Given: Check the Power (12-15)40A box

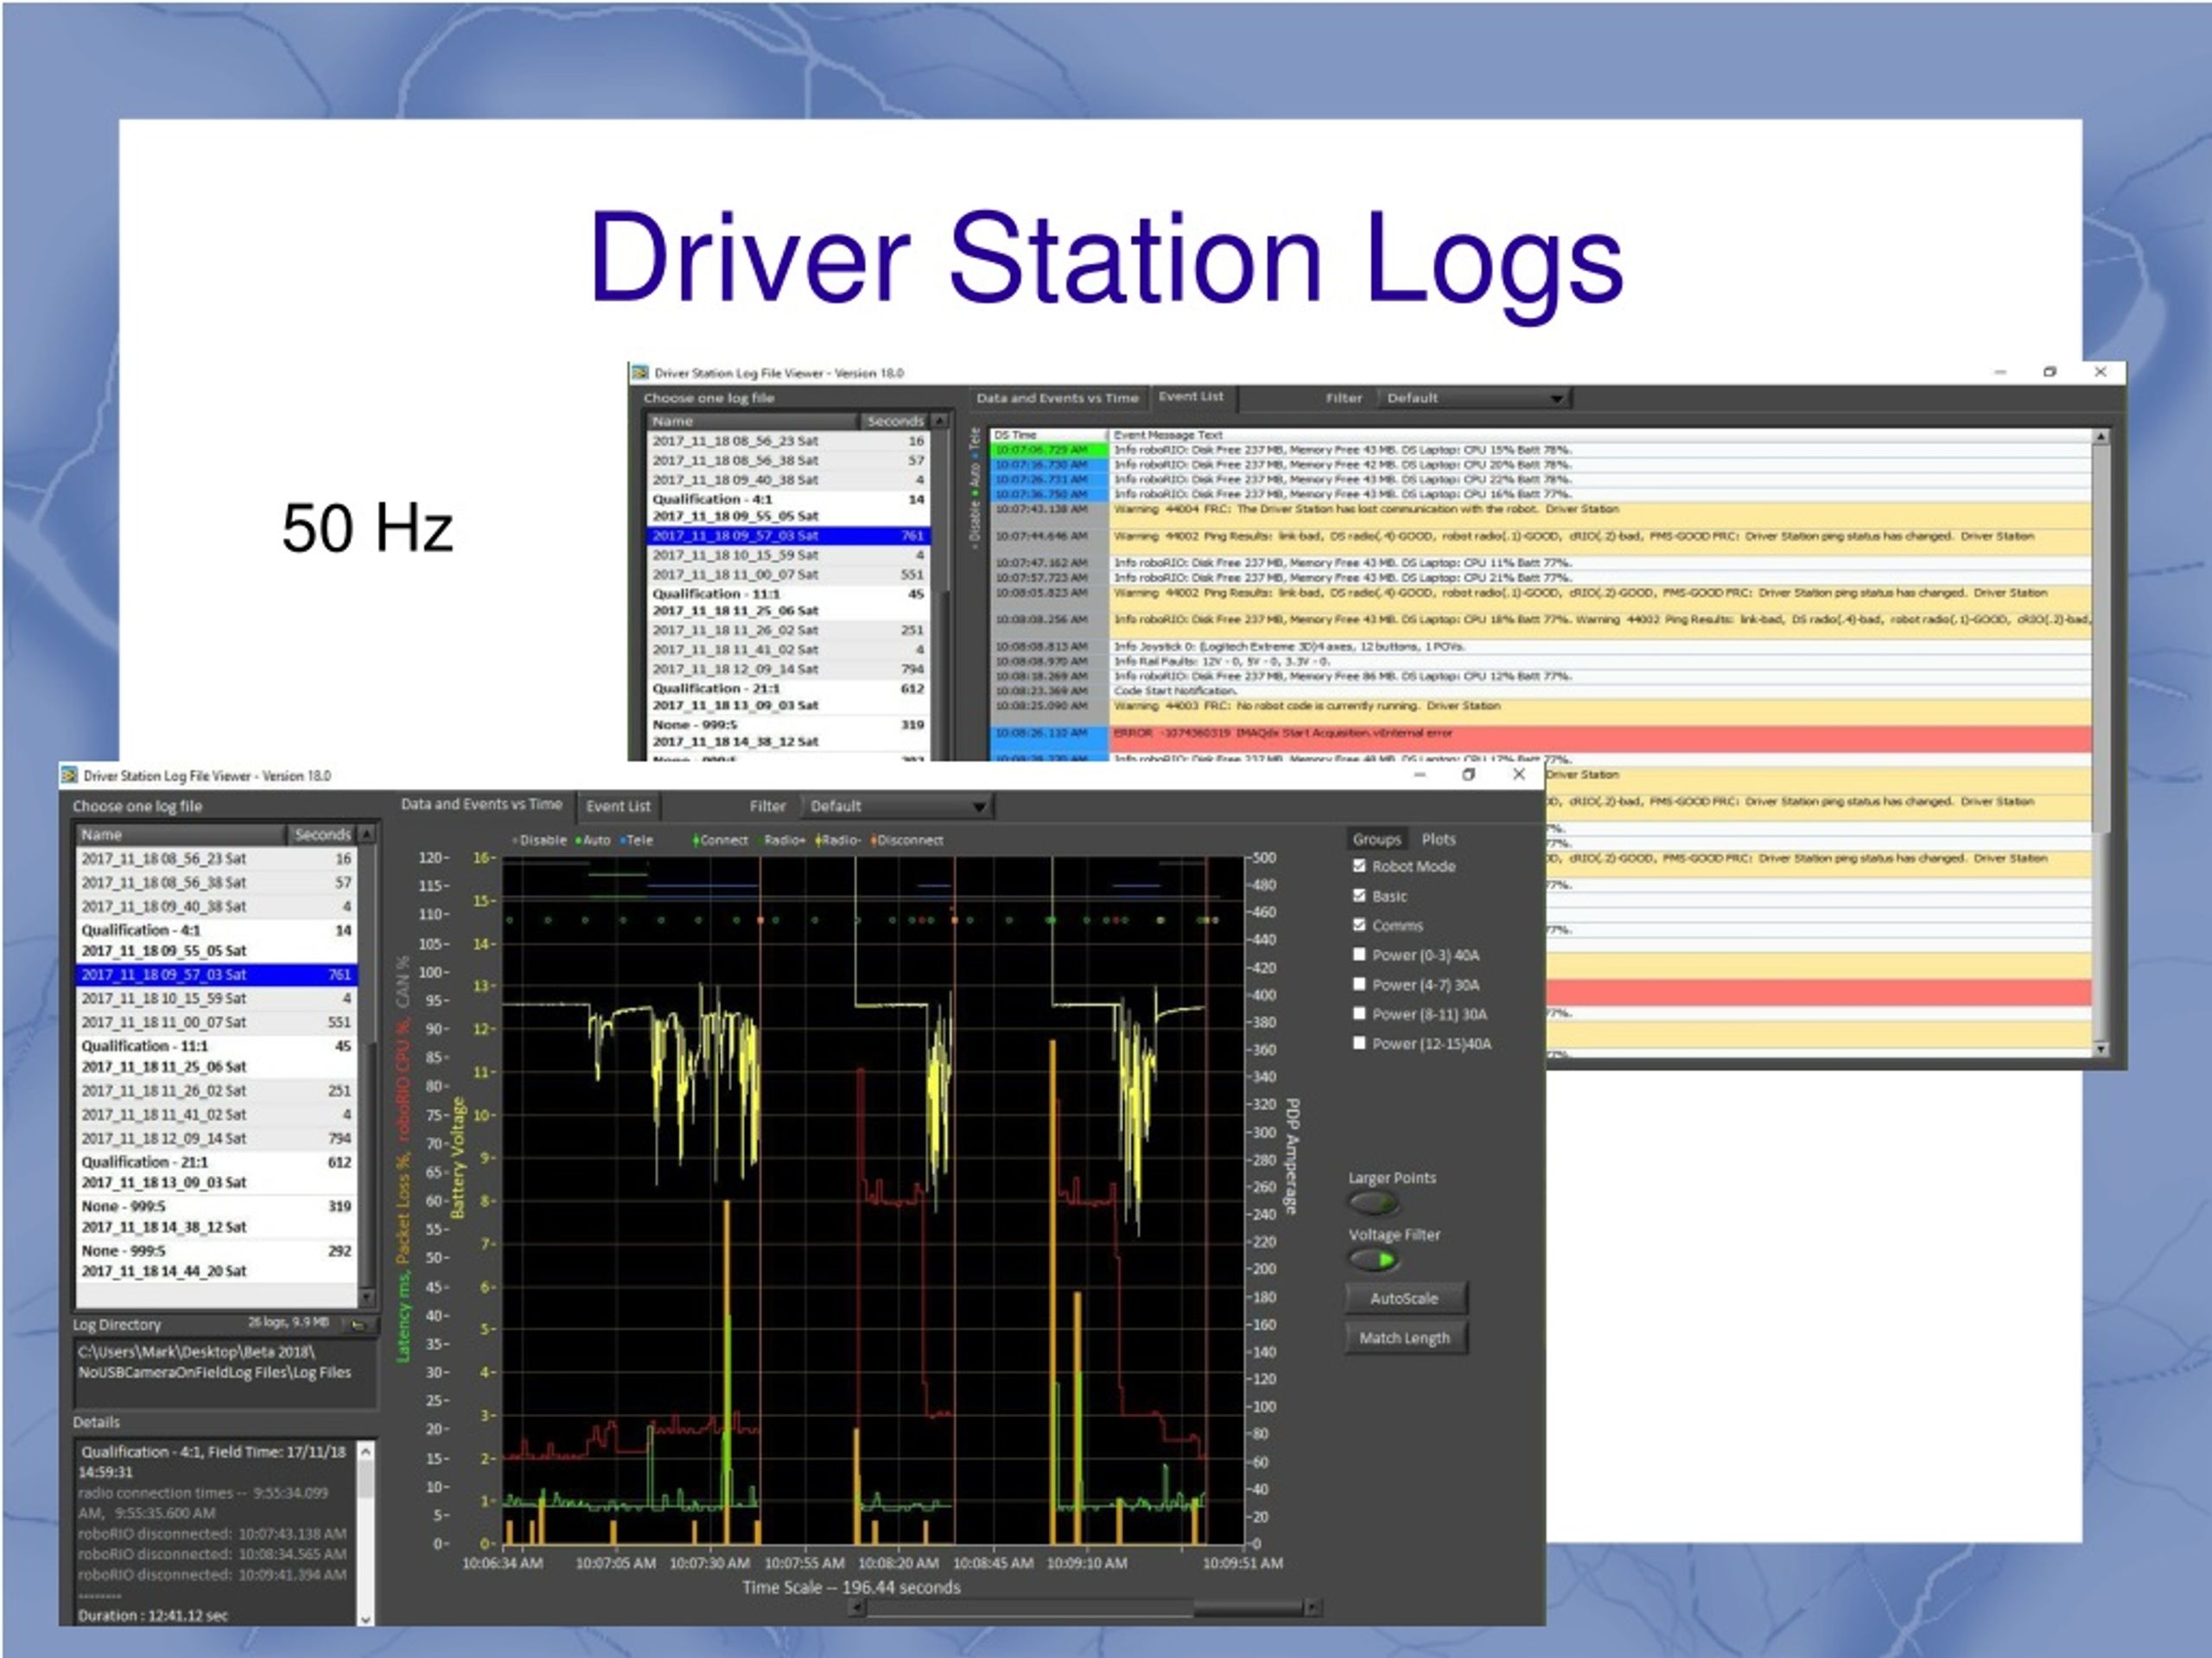Looking at the screenshot, I should click(1359, 1043).
